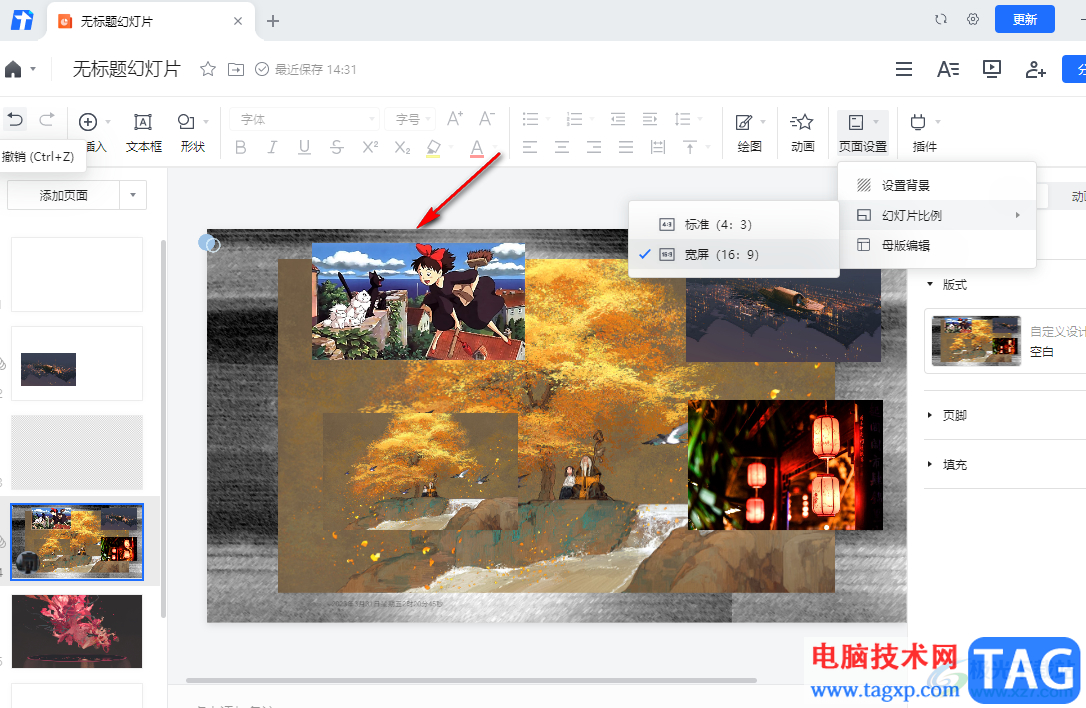Click the sync refresh icon in the title bar
Image resolution: width=1086 pixels, height=708 pixels.
pos(941,19)
